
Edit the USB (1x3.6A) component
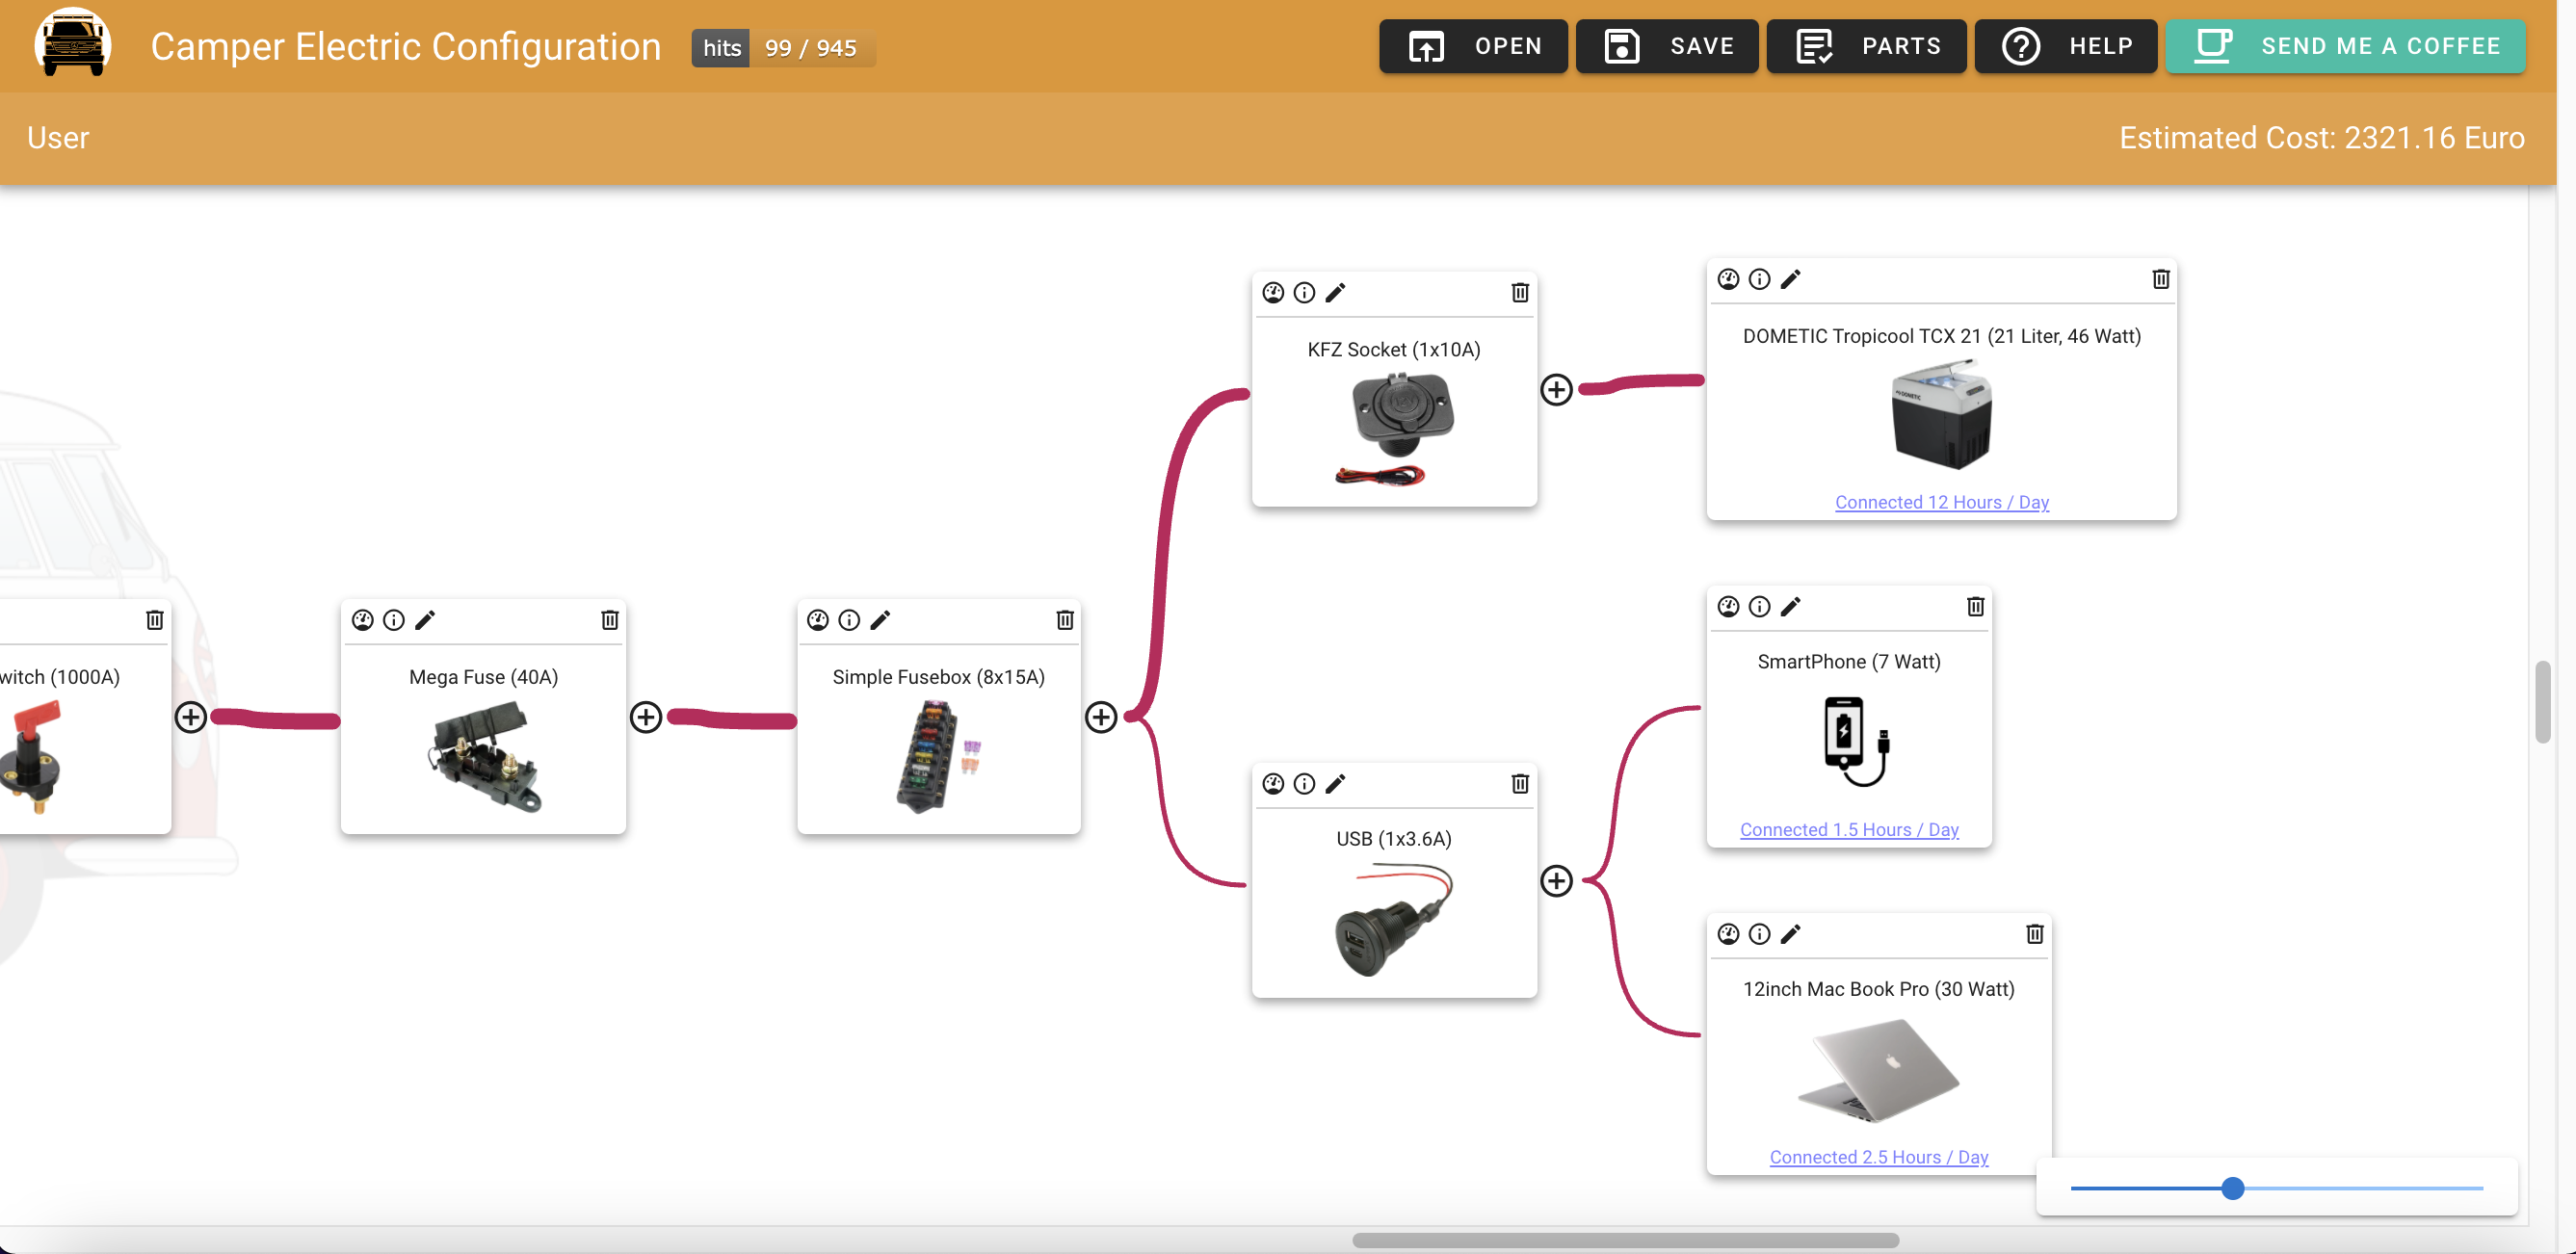[x=1336, y=783]
